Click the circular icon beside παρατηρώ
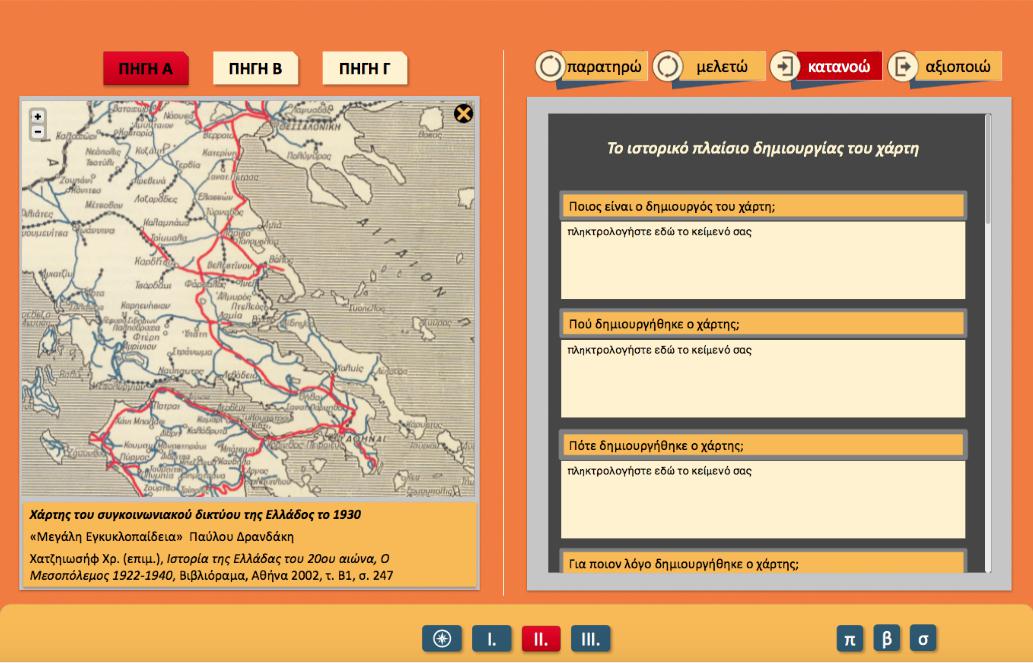 tap(550, 66)
